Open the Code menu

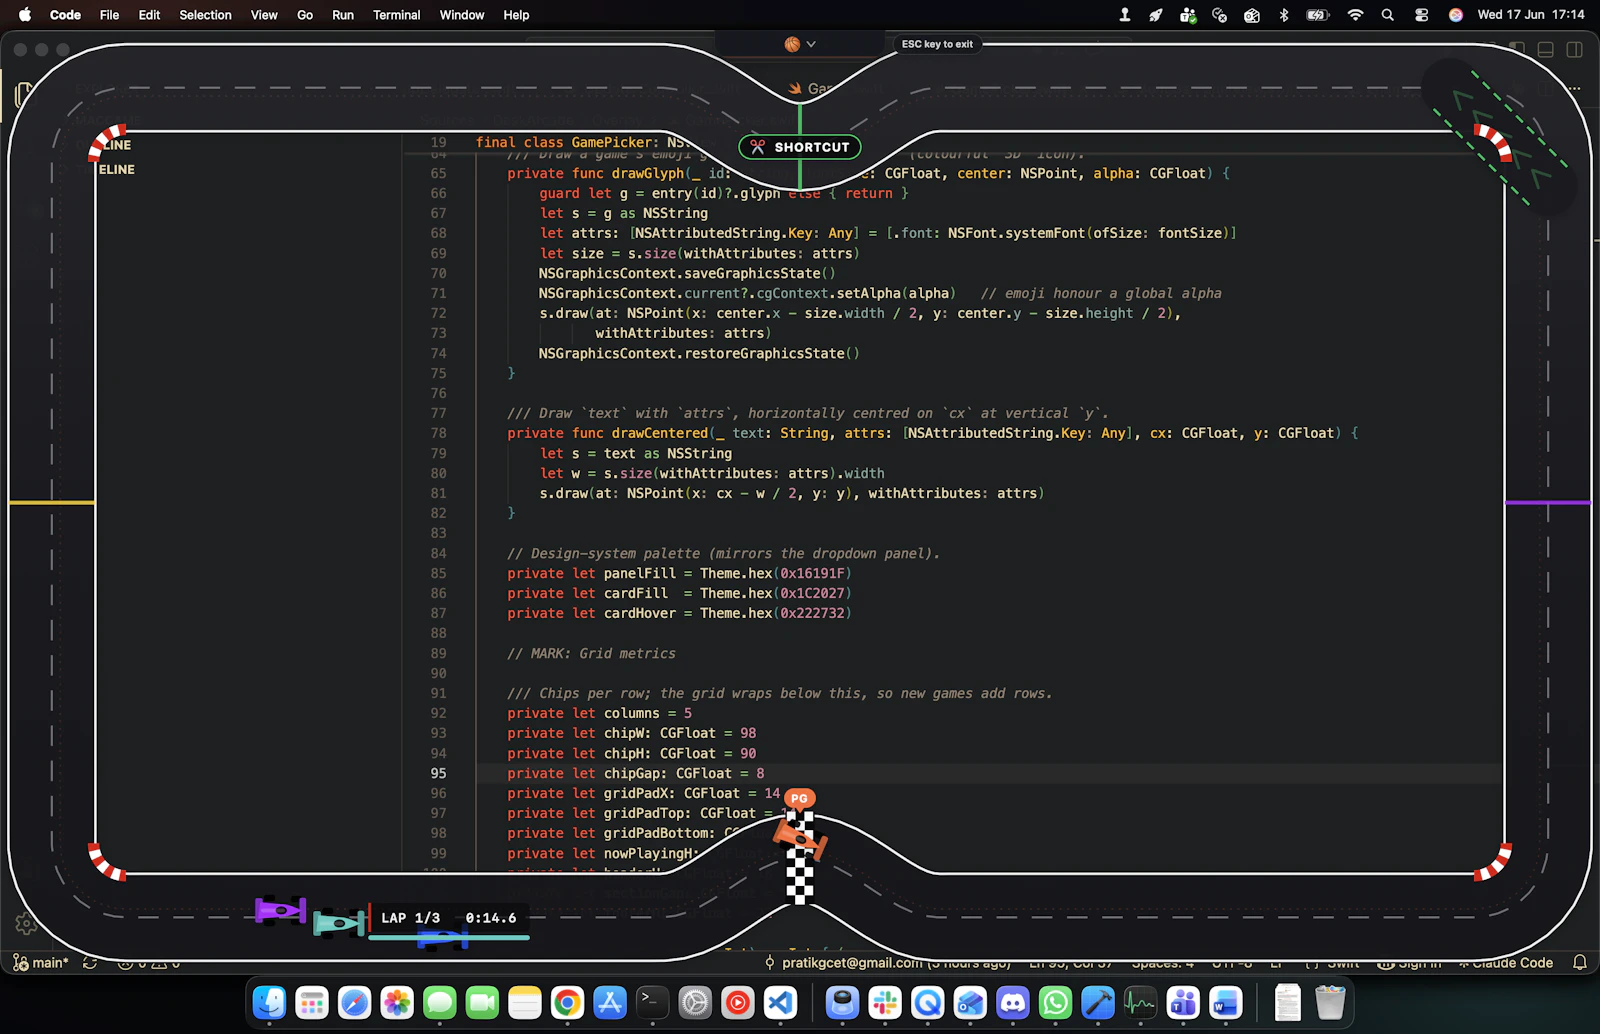65,15
